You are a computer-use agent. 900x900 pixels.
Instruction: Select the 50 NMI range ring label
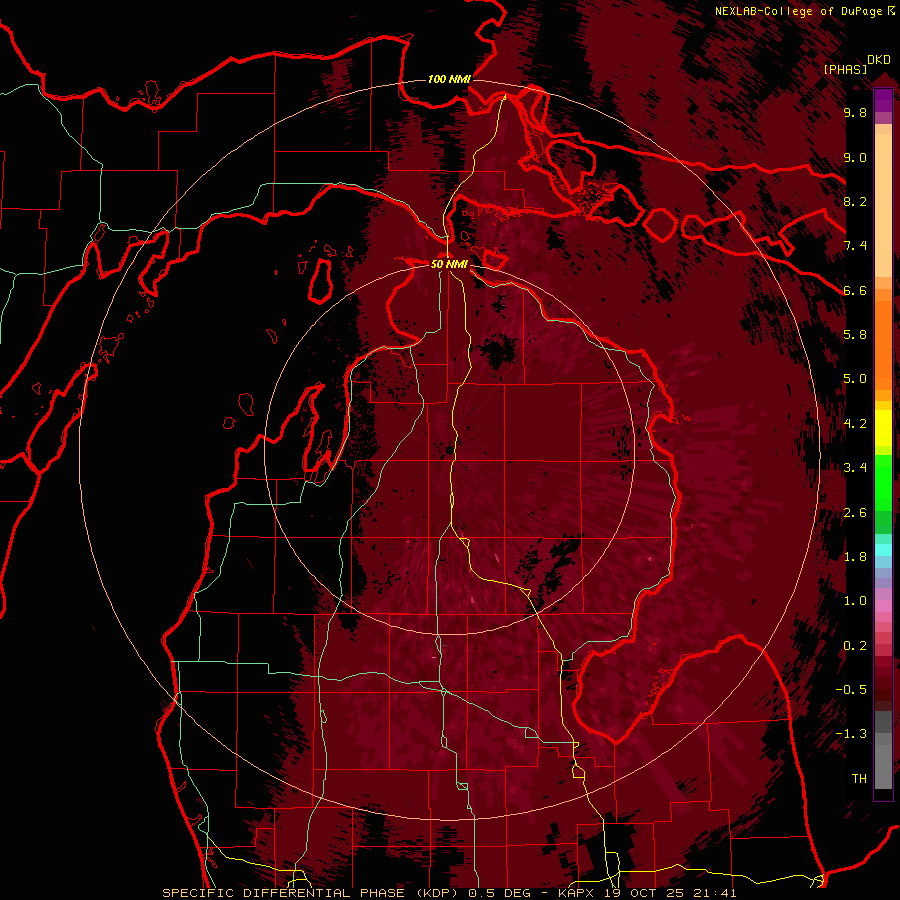point(449,264)
